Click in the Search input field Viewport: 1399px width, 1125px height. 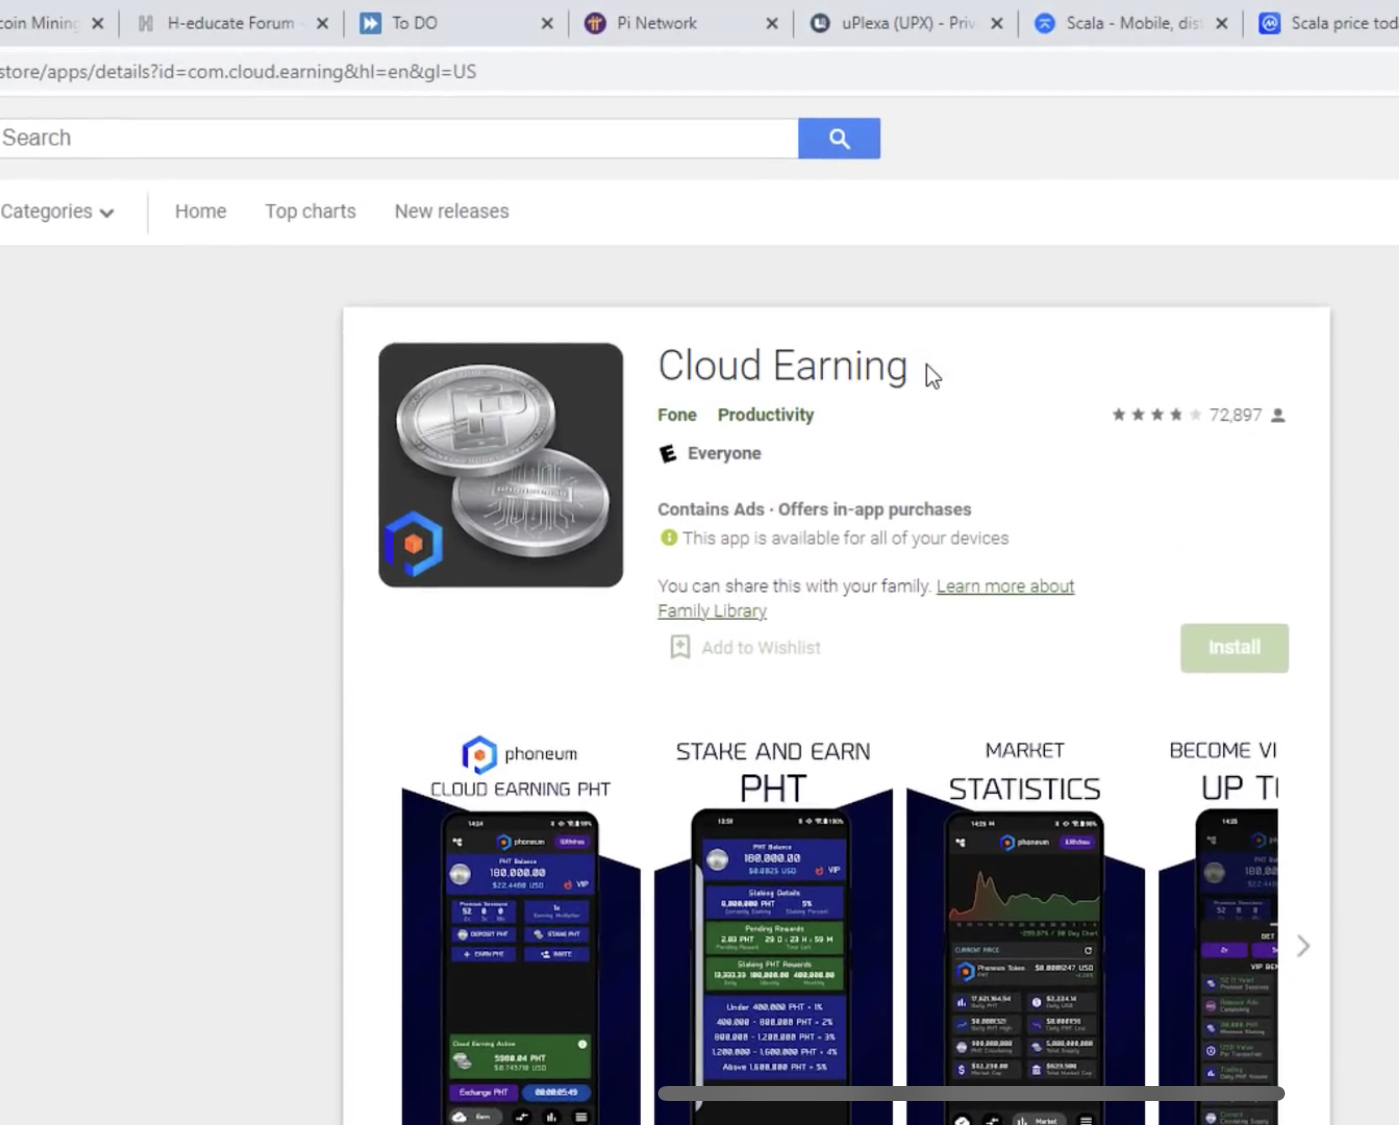point(398,138)
